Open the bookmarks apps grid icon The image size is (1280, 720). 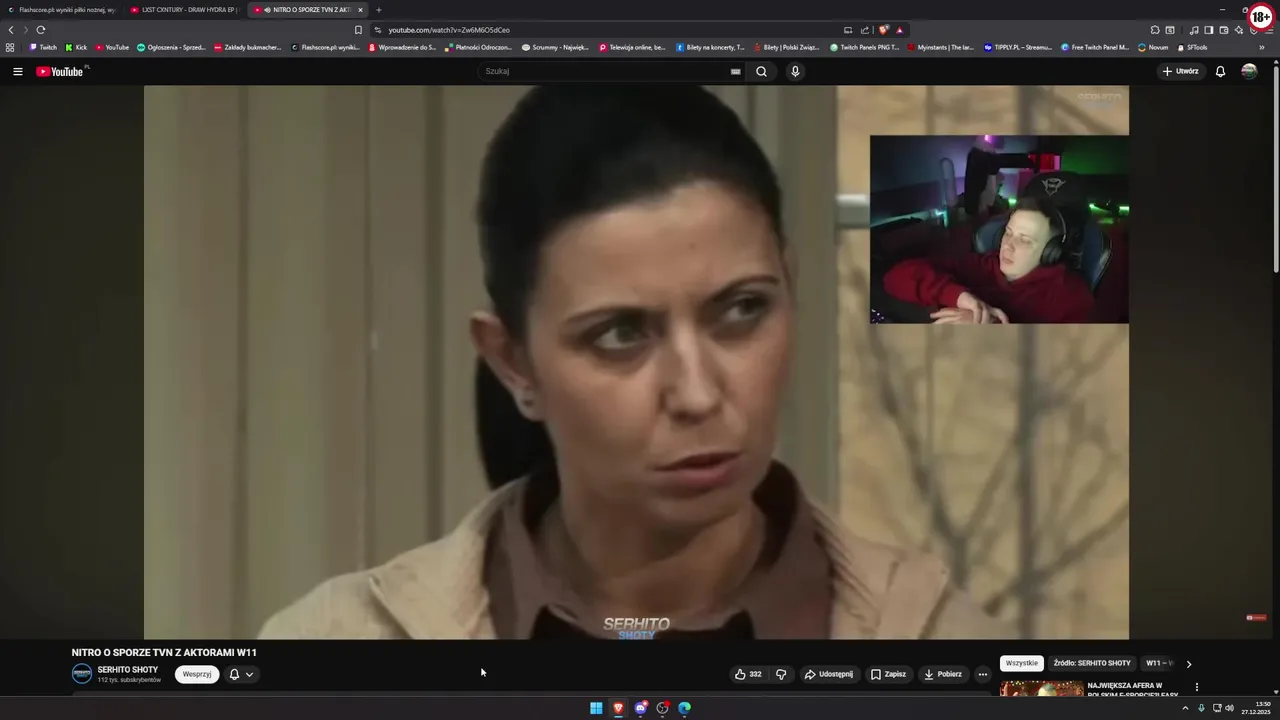[x=10, y=47]
